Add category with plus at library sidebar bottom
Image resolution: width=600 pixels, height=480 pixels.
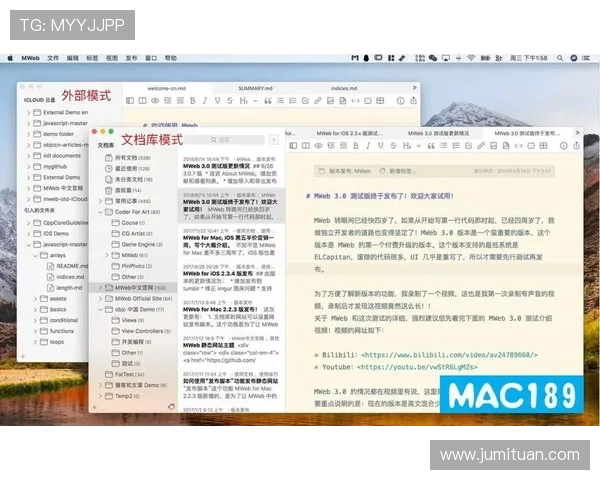(x=95, y=407)
